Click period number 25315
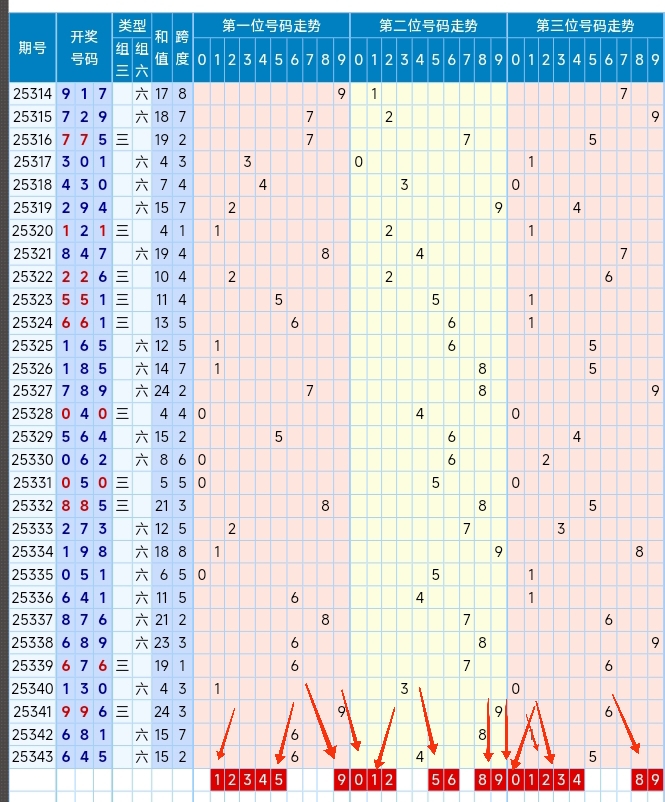Screen dimensions: 665x802 click(33, 117)
